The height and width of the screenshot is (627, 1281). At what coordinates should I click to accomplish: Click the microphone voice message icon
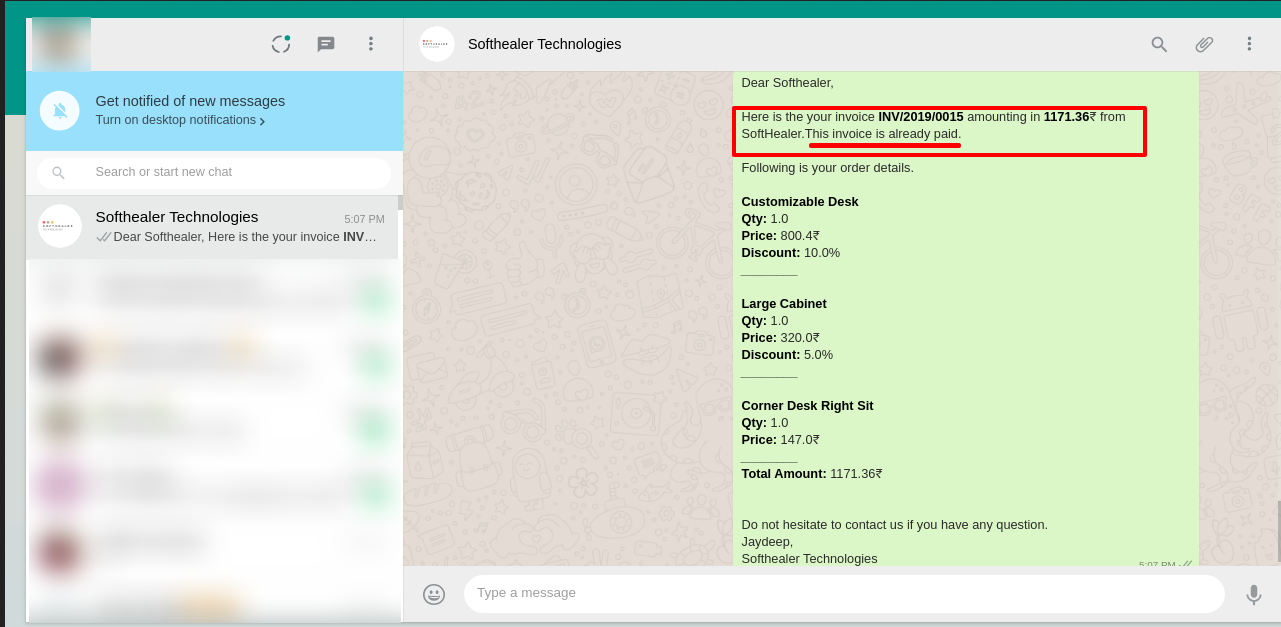click(x=1253, y=595)
